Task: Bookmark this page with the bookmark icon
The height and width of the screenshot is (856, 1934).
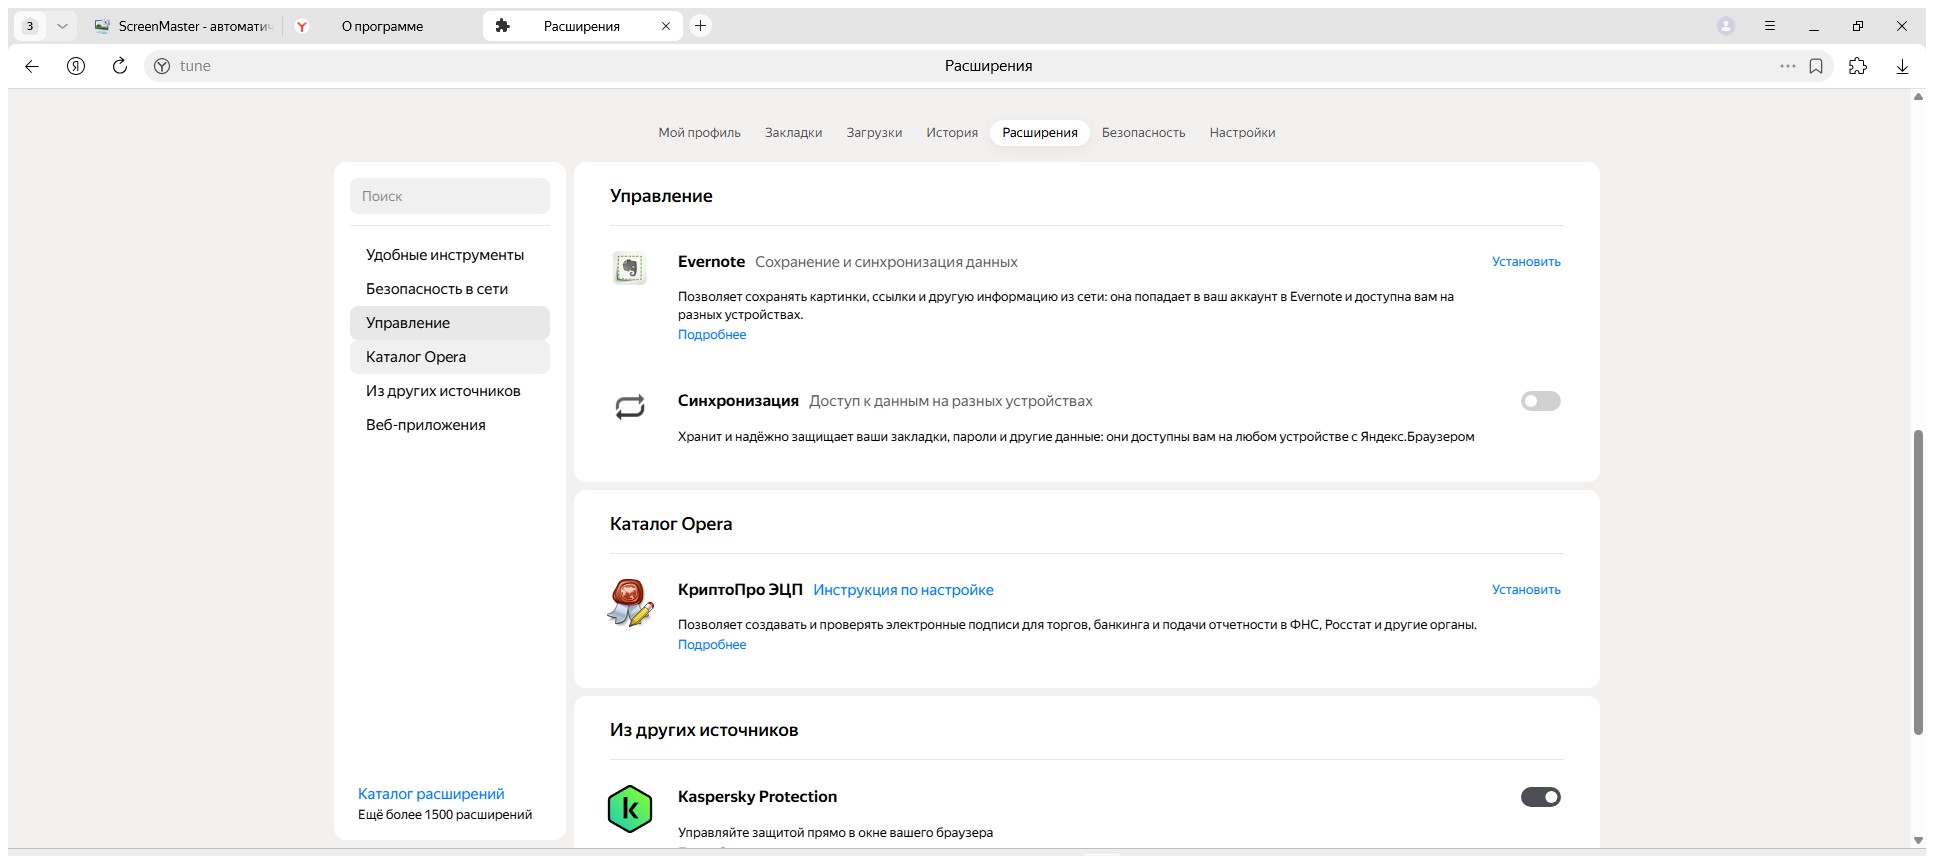Action: 1816,66
